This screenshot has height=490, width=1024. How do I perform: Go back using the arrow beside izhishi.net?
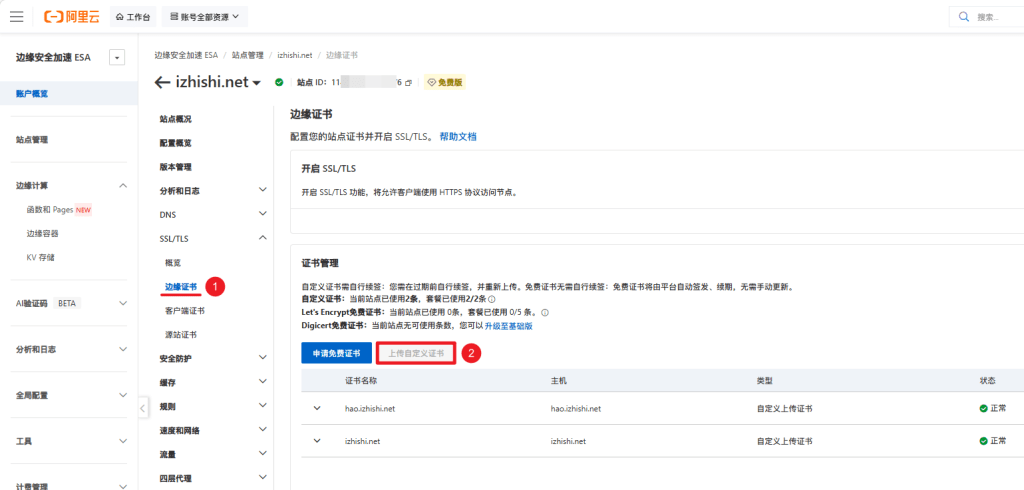pyautogui.click(x=162, y=82)
